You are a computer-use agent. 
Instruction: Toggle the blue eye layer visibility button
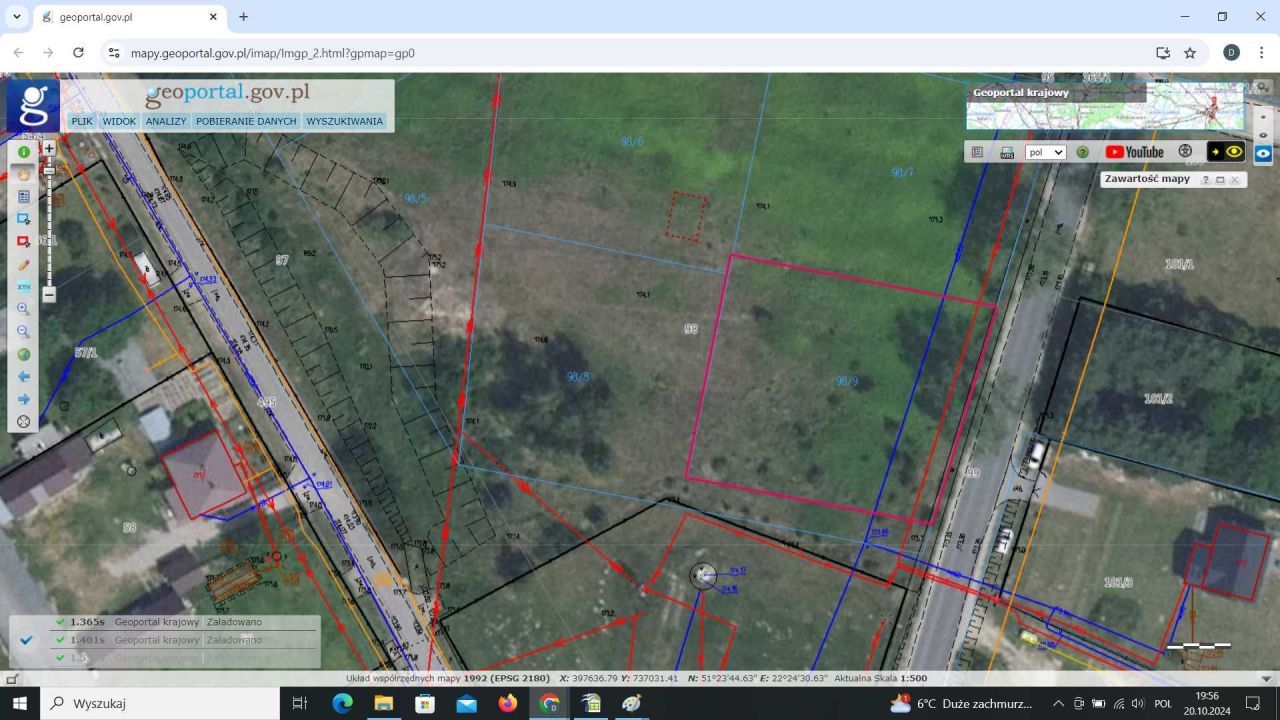[x=1263, y=153]
